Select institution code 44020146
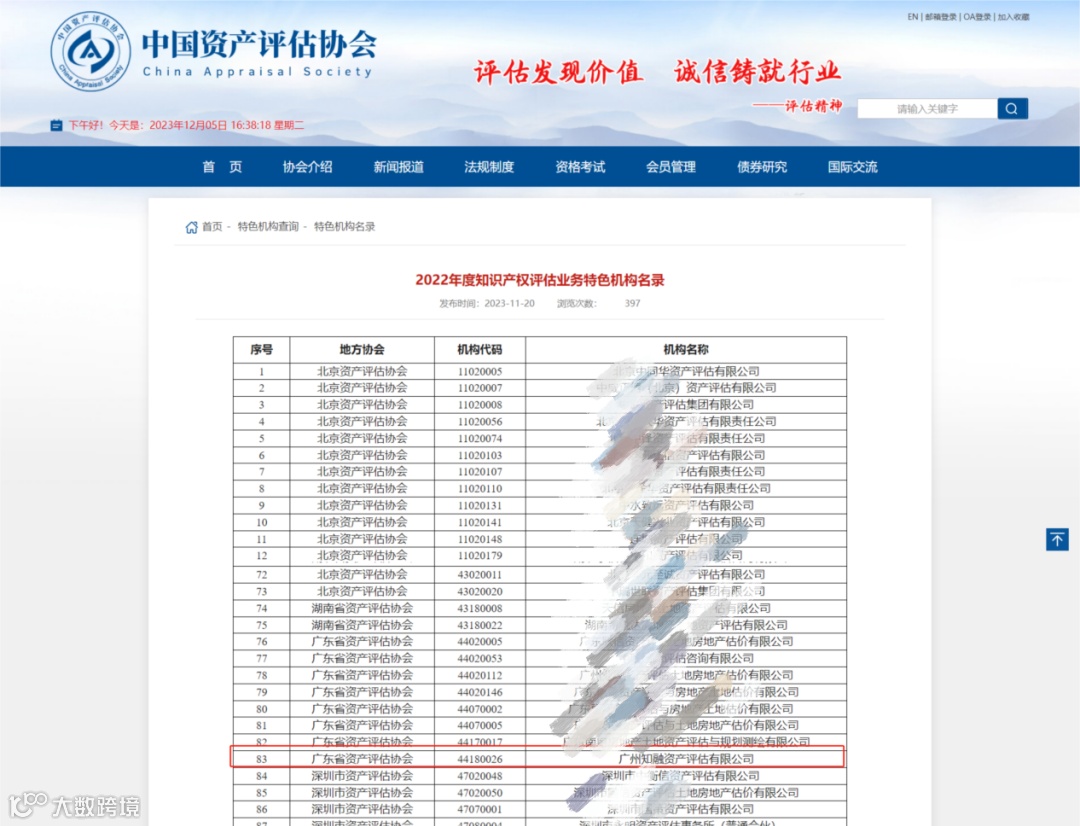 tap(479, 692)
